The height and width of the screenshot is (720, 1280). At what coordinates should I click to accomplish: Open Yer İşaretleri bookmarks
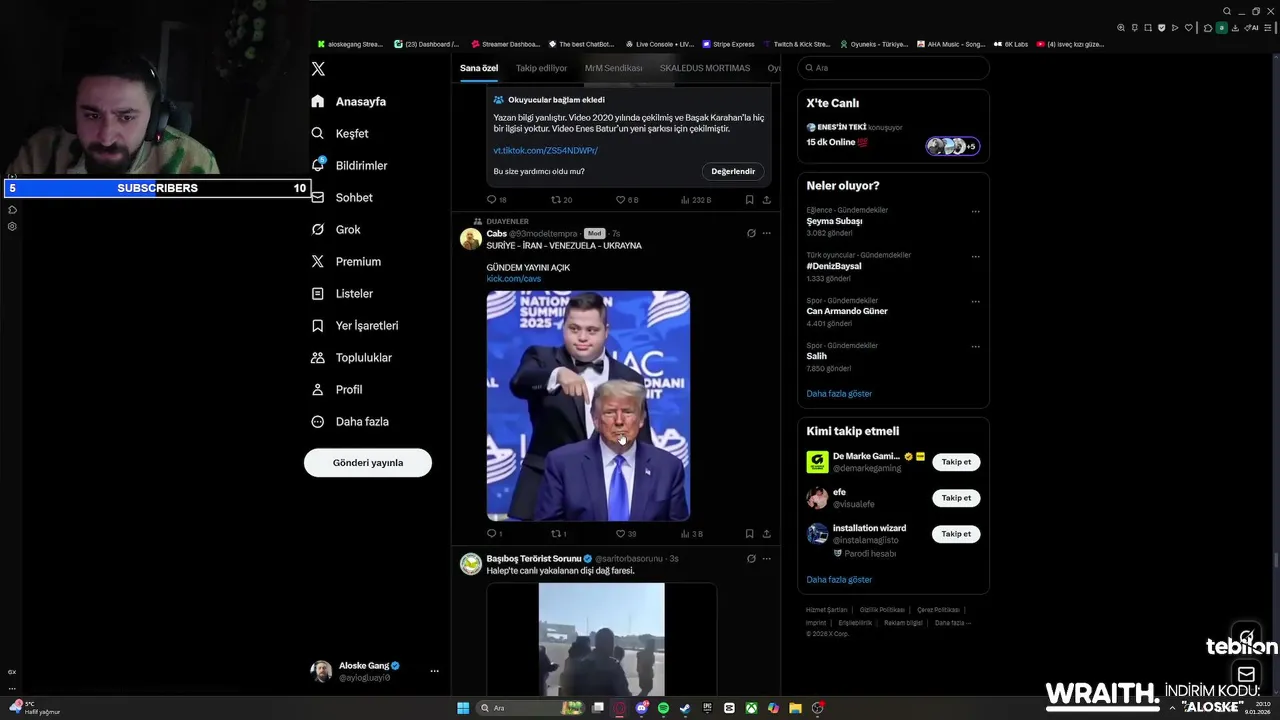pos(355,325)
